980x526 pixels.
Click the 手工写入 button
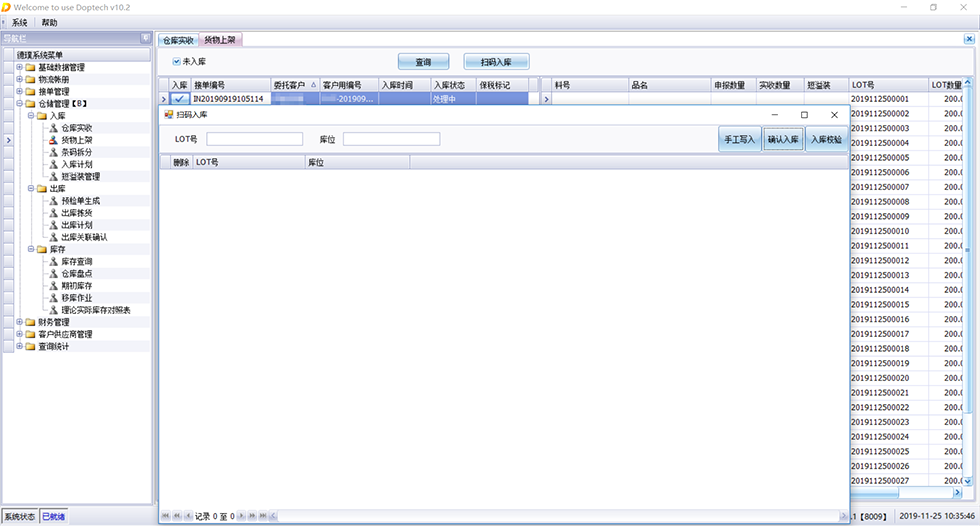739,139
